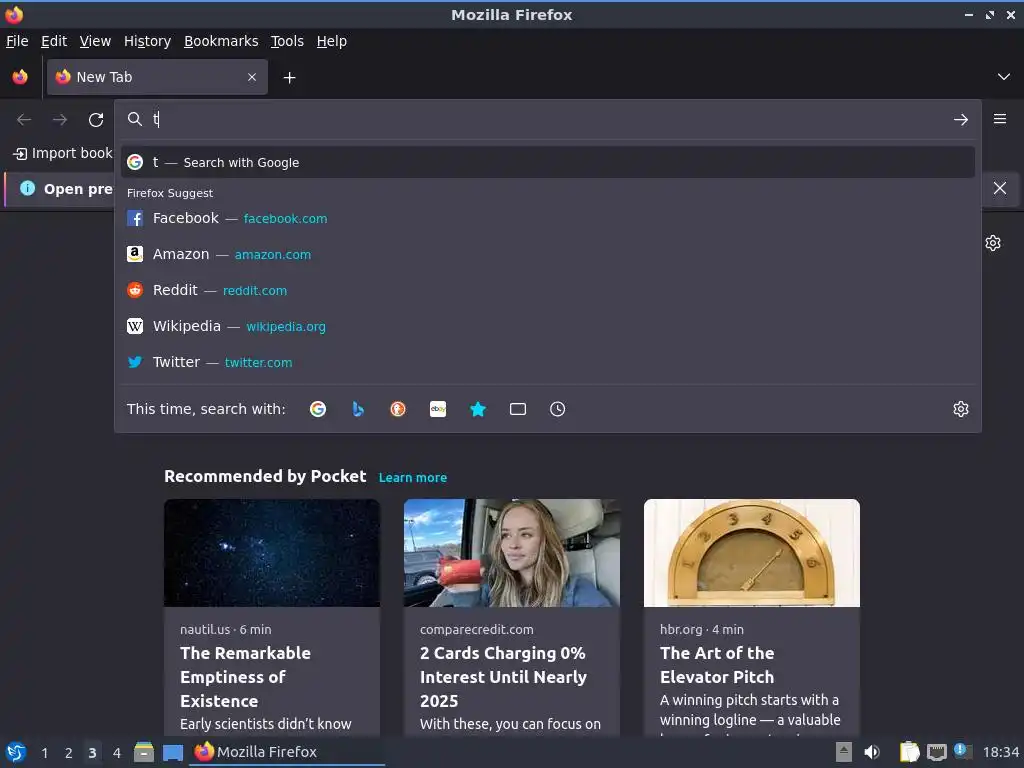Search open Tabs using the tab icon
The width and height of the screenshot is (1024, 768).
pos(518,409)
